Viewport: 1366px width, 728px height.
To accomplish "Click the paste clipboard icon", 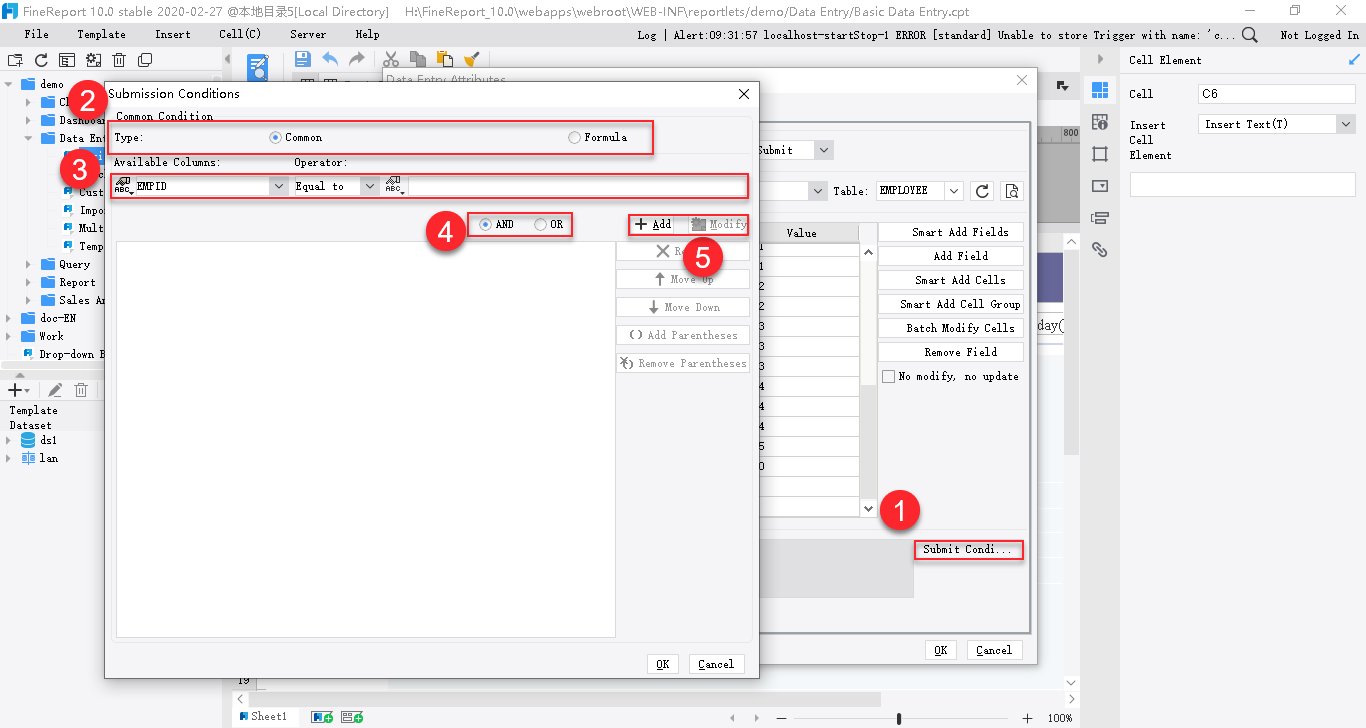I will tap(445, 59).
